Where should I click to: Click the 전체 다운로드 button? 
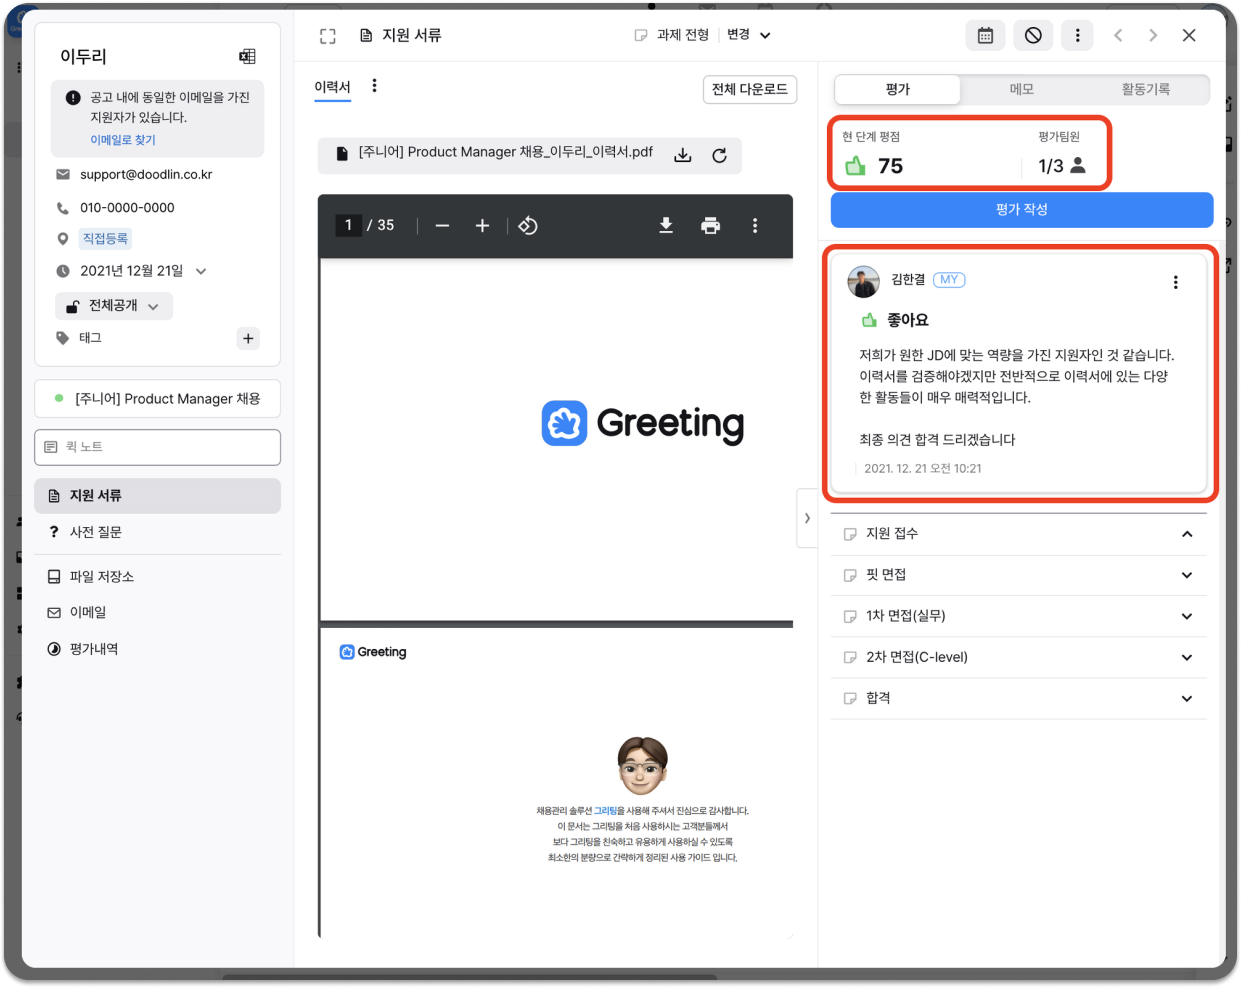click(x=749, y=89)
